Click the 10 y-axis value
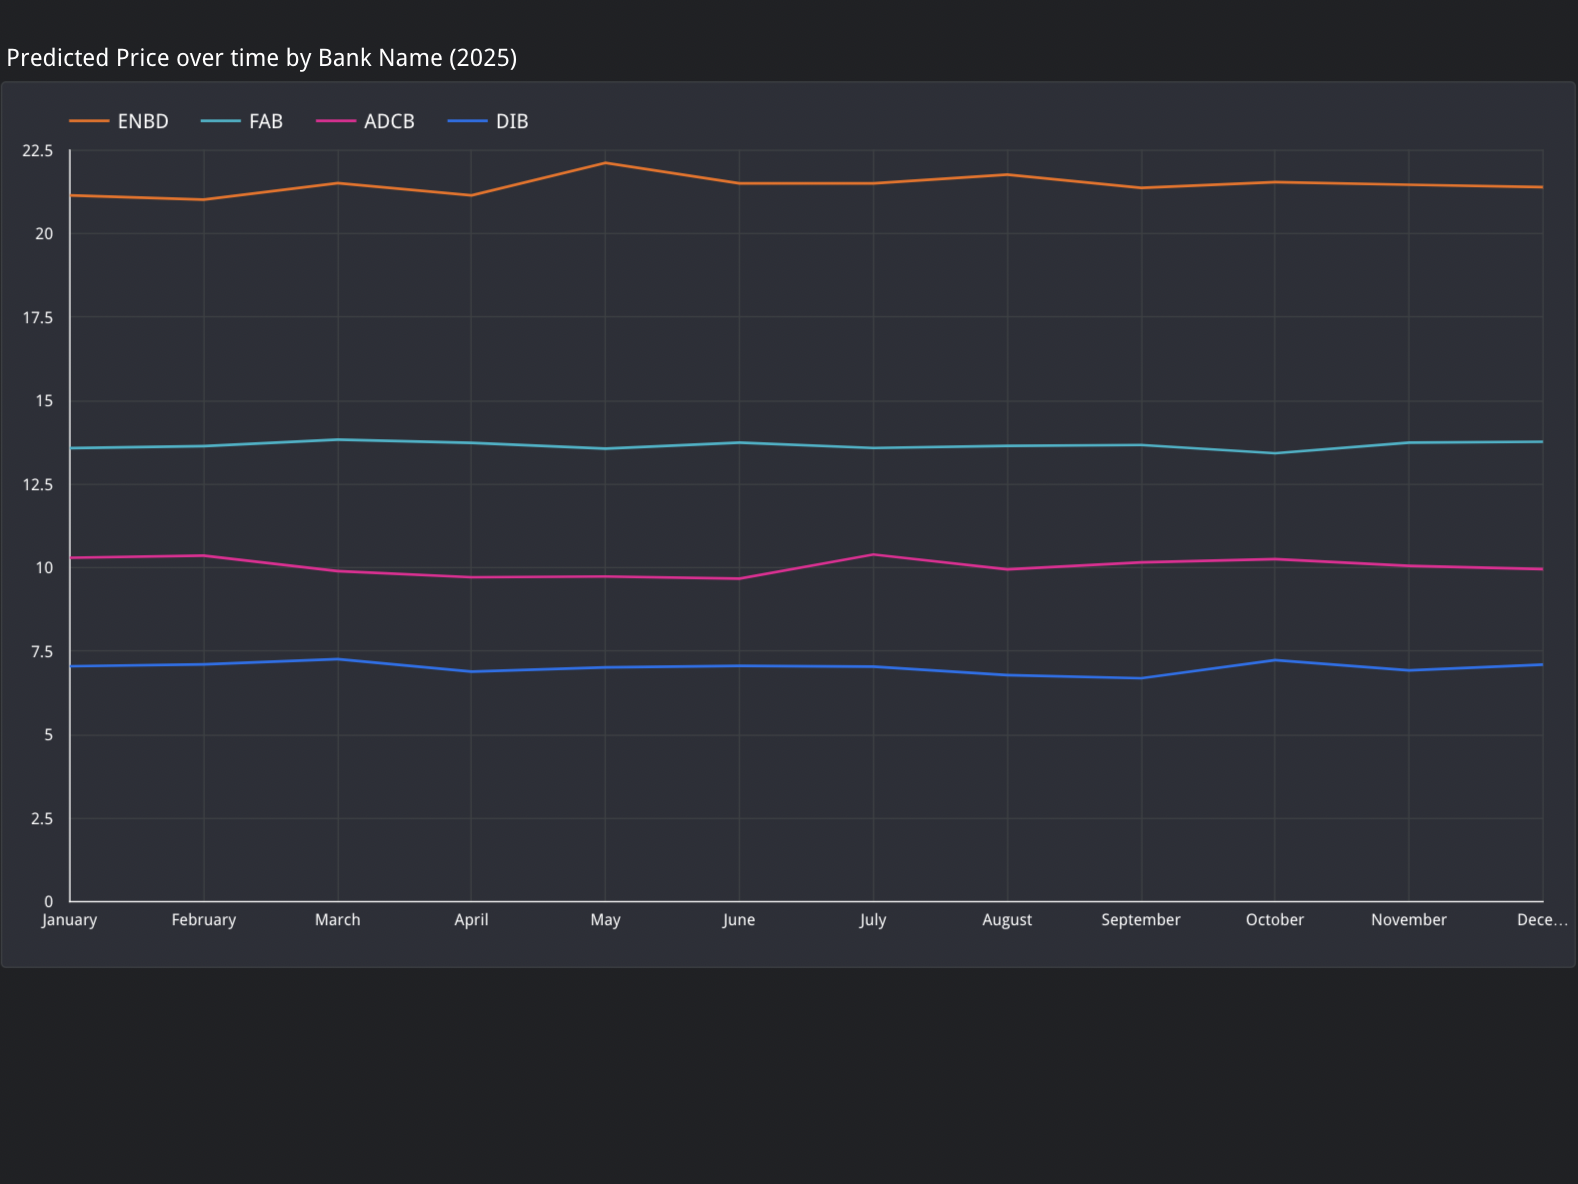Viewport: 1578px width, 1184px height. (x=44, y=568)
